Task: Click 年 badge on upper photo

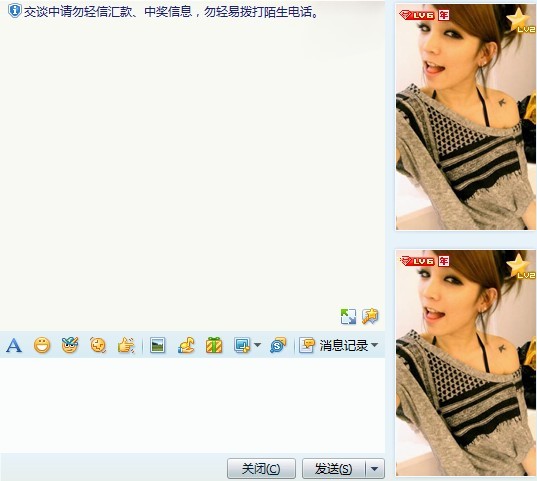Action: [x=444, y=15]
